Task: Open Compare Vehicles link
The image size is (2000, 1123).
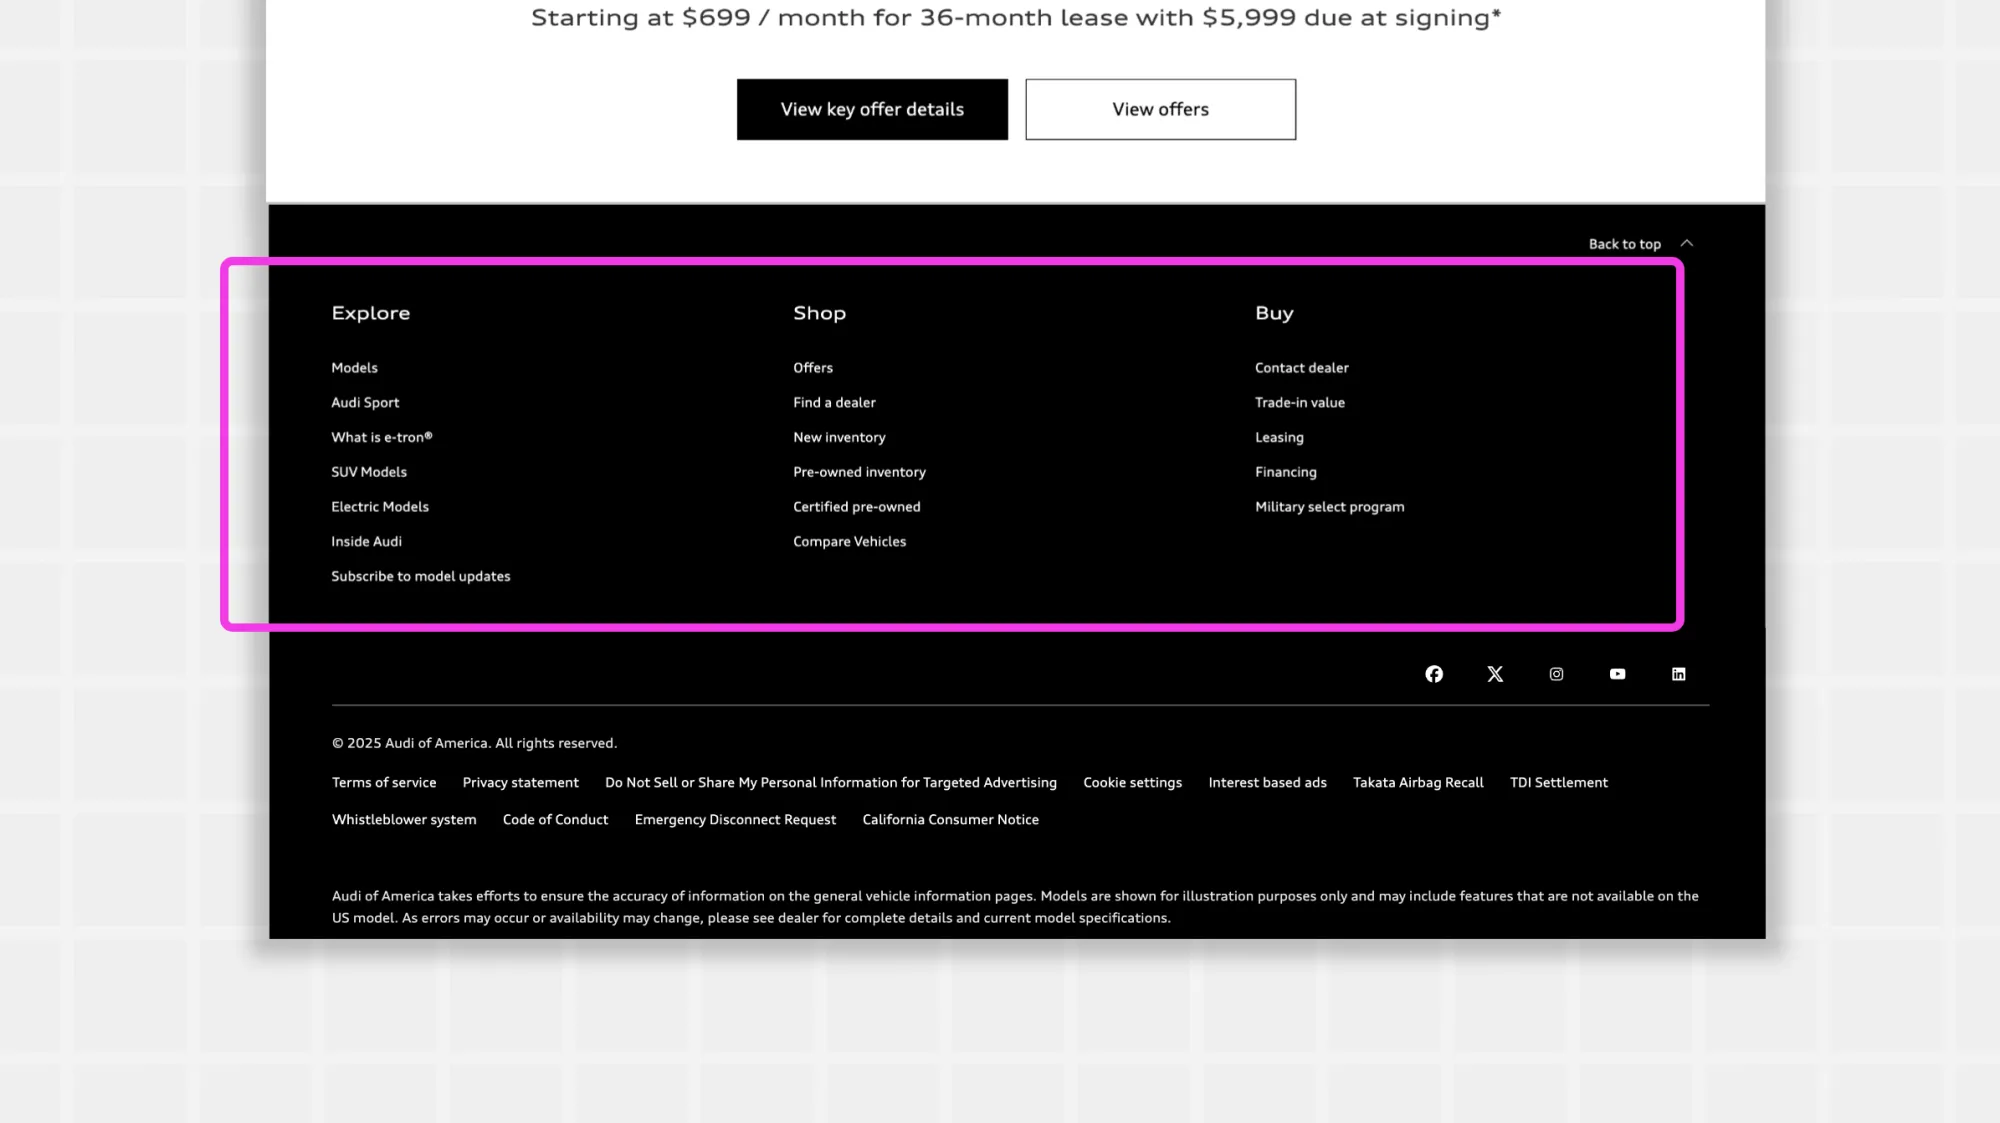Action: [849, 541]
